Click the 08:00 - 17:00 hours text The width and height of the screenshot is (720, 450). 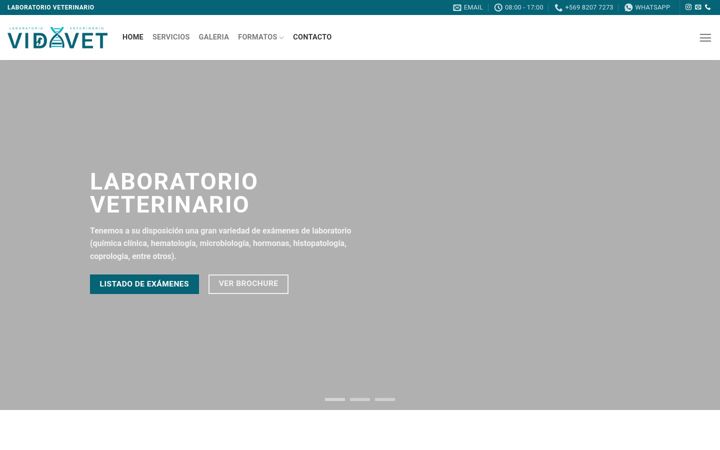pyautogui.click(x=523, y=7)
